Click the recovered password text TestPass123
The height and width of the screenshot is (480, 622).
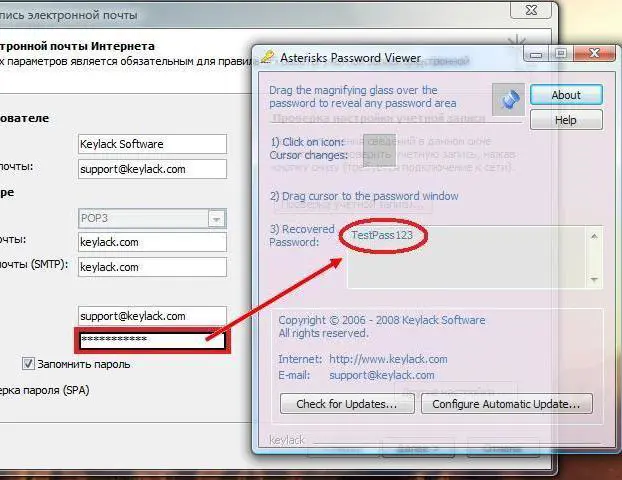pyautogui.click(x=382, y=235)
